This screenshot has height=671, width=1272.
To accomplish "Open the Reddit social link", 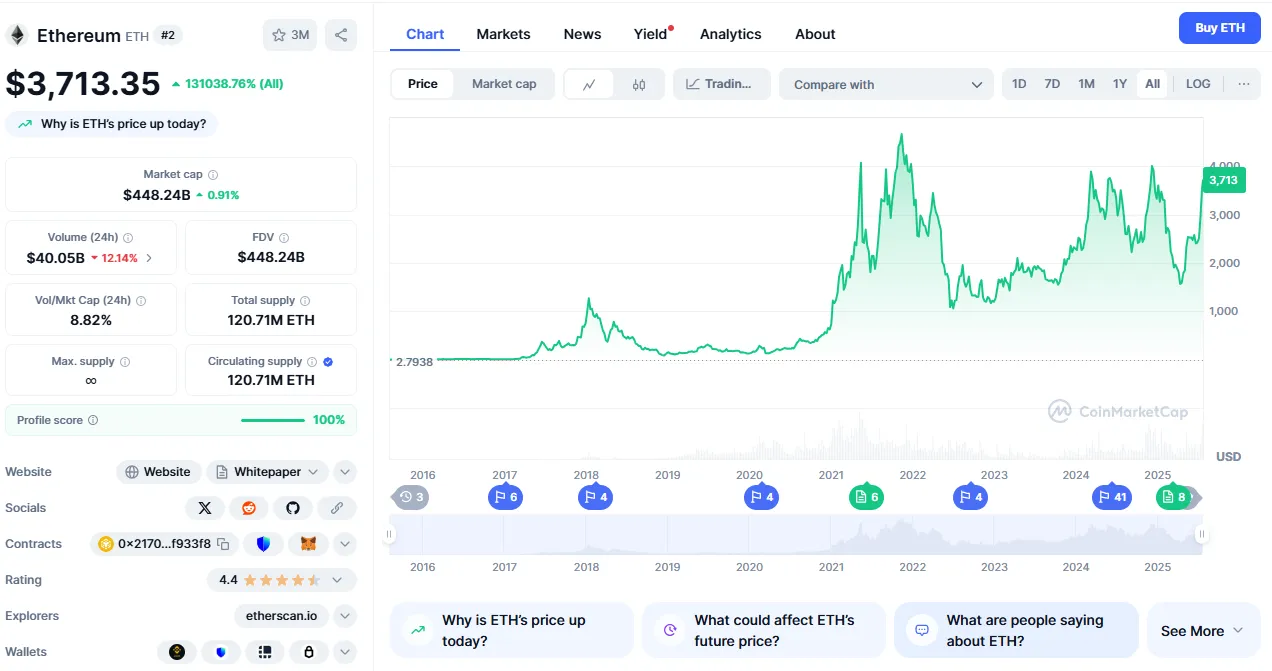I will coord(249,508).
